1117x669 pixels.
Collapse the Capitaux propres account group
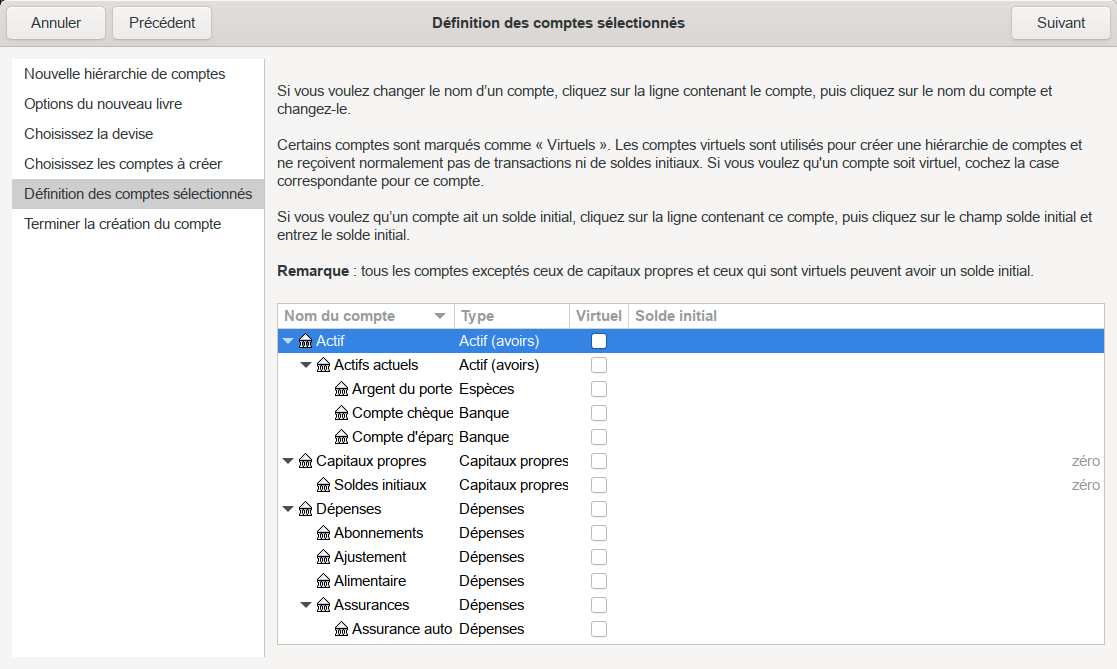point(288,461)
